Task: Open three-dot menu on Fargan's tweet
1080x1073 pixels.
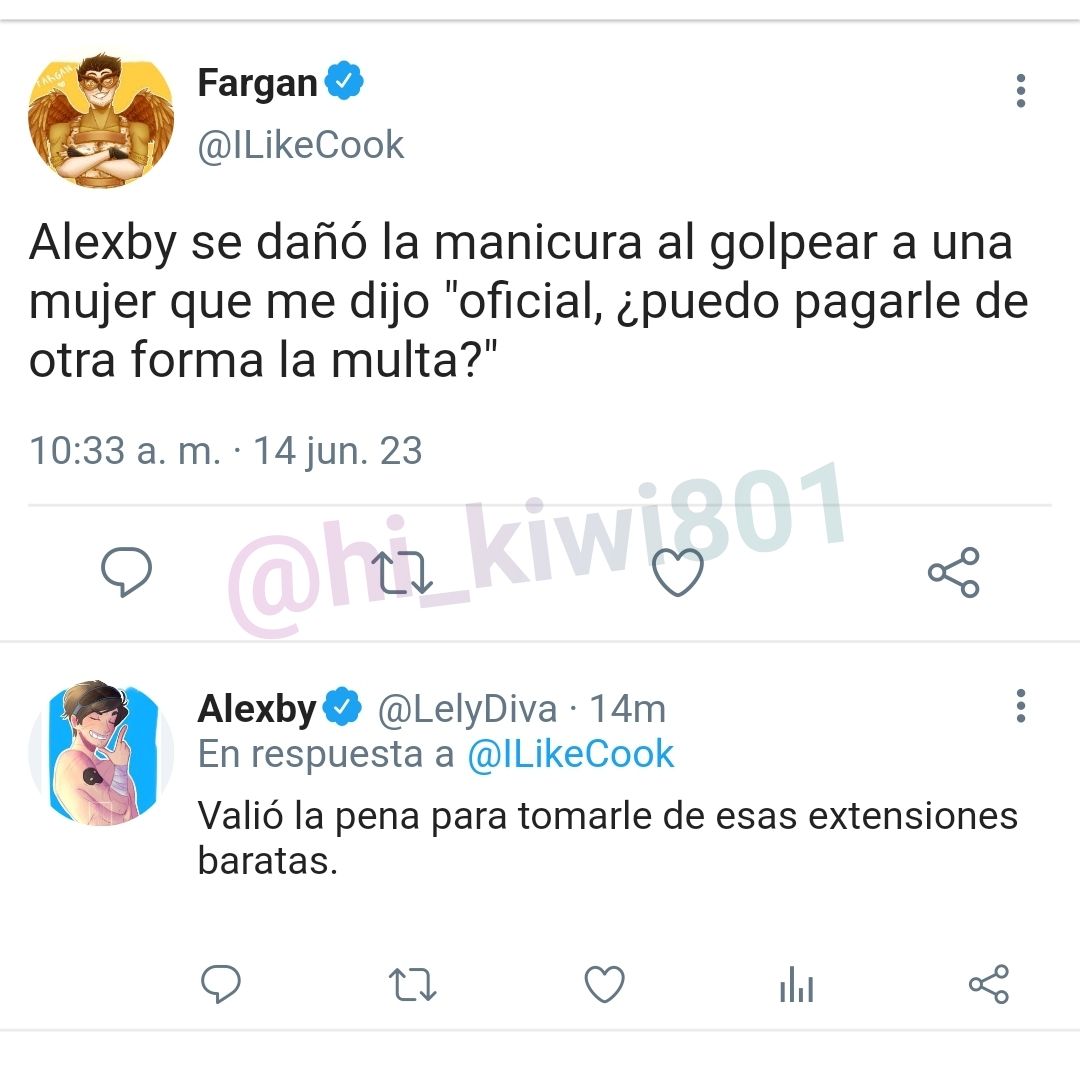Action: (x=1021, y=90)
